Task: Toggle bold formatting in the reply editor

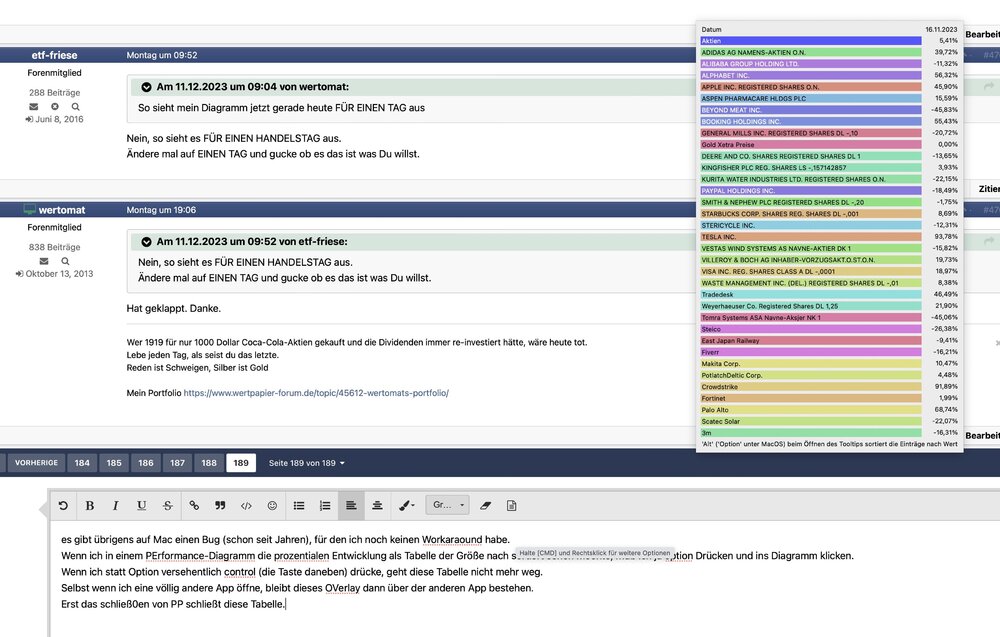Action: point(90,506)
